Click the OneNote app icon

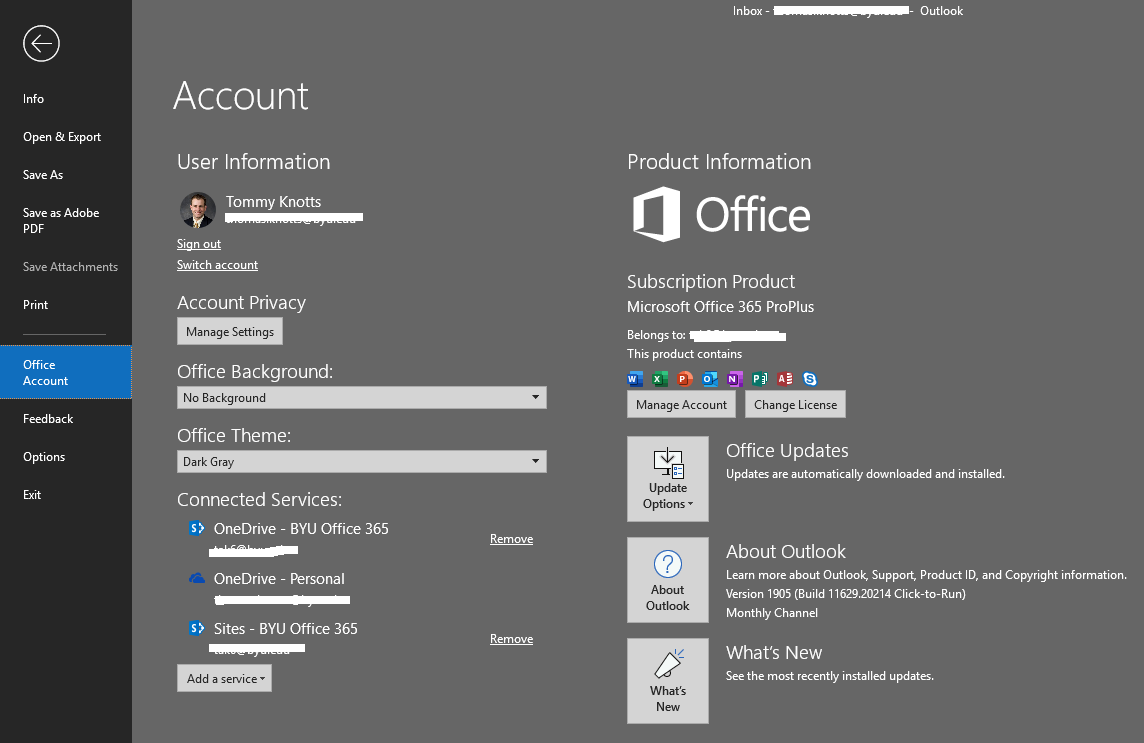735,379
